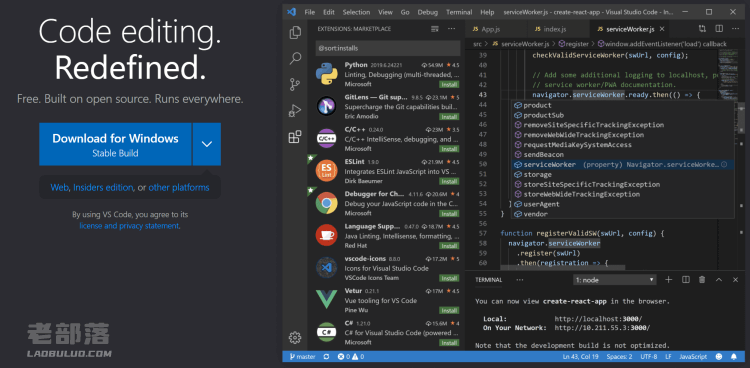Click 'register' breadcrumb in editor
This screenshot has height=368, width=750.
(573, 44)
